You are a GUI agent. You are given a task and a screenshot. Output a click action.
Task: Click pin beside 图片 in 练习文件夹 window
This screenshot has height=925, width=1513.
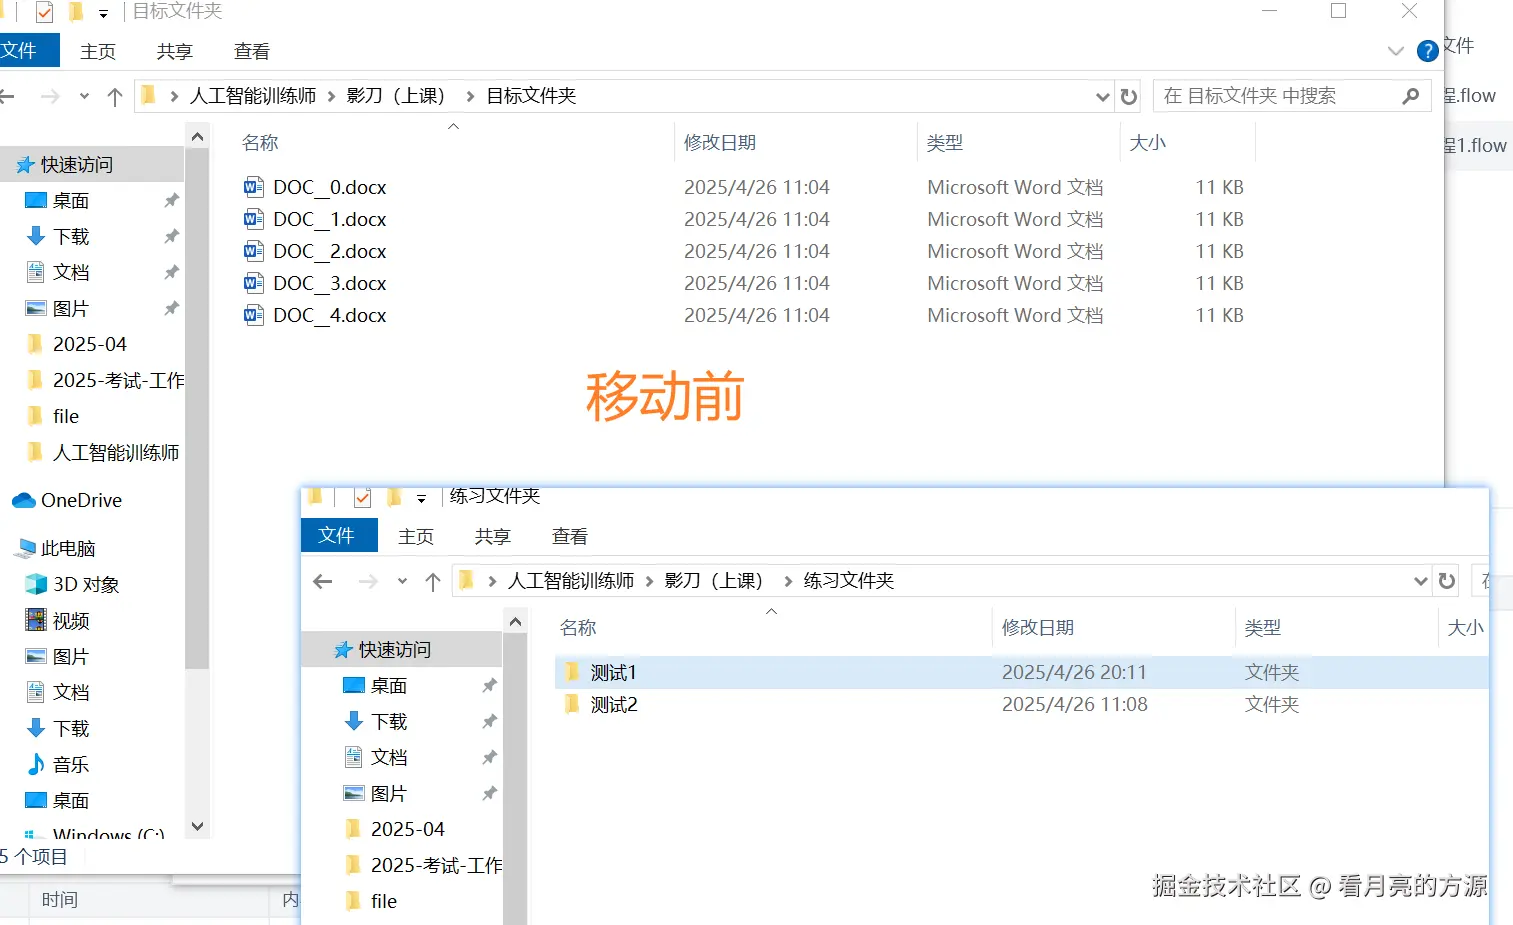pyautogui.click(x=489, y=793)
